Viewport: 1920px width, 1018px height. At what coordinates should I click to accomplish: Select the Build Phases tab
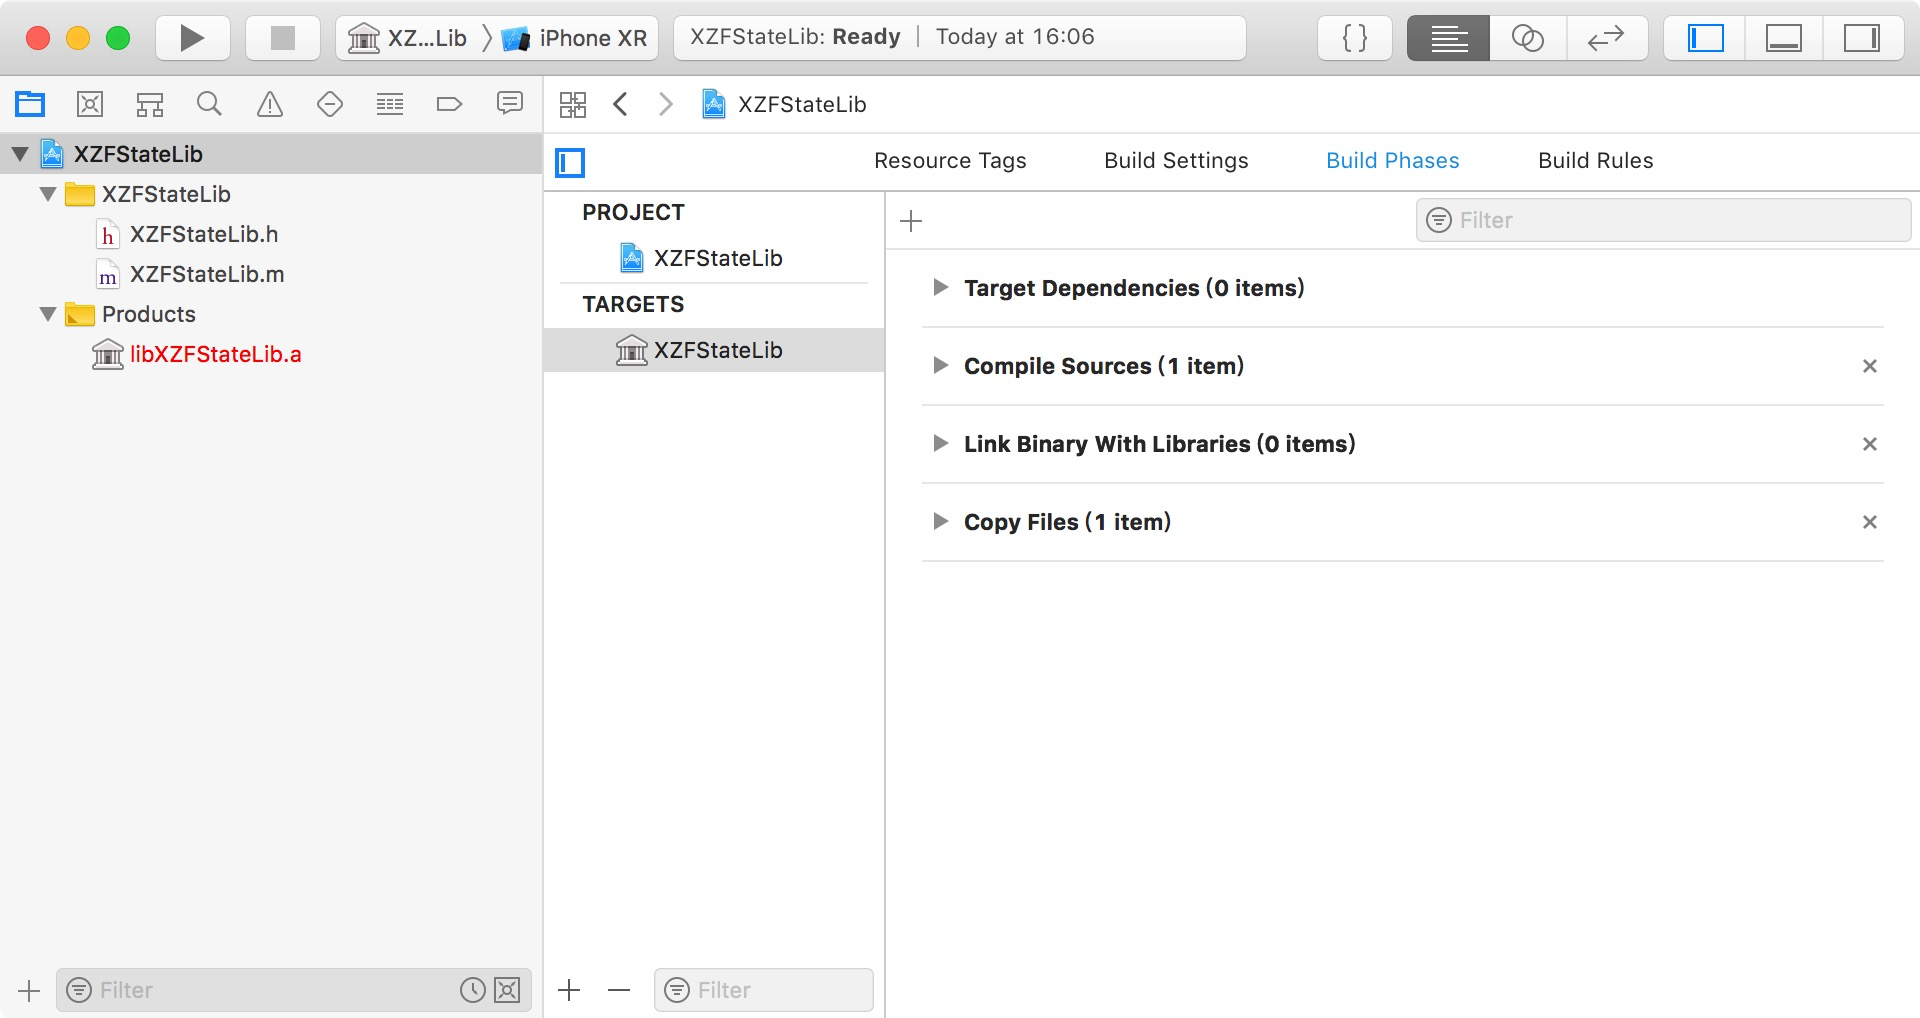1392,161
